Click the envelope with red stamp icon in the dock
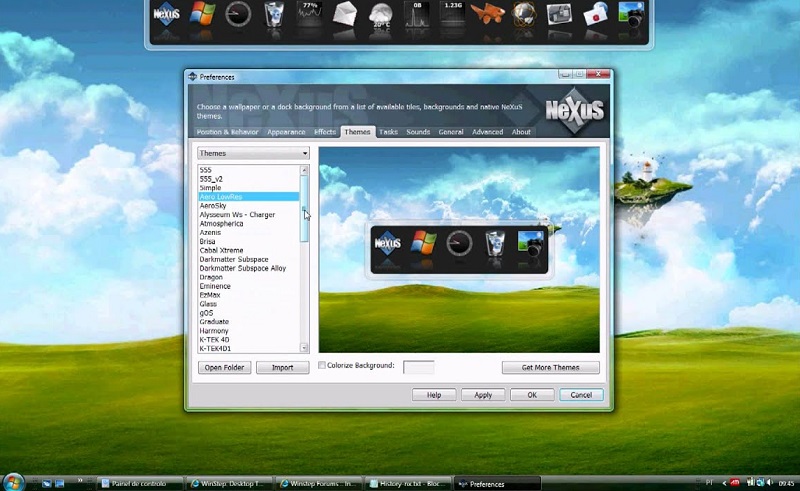The height and width of the screenshot is (491, 800). 595,14
